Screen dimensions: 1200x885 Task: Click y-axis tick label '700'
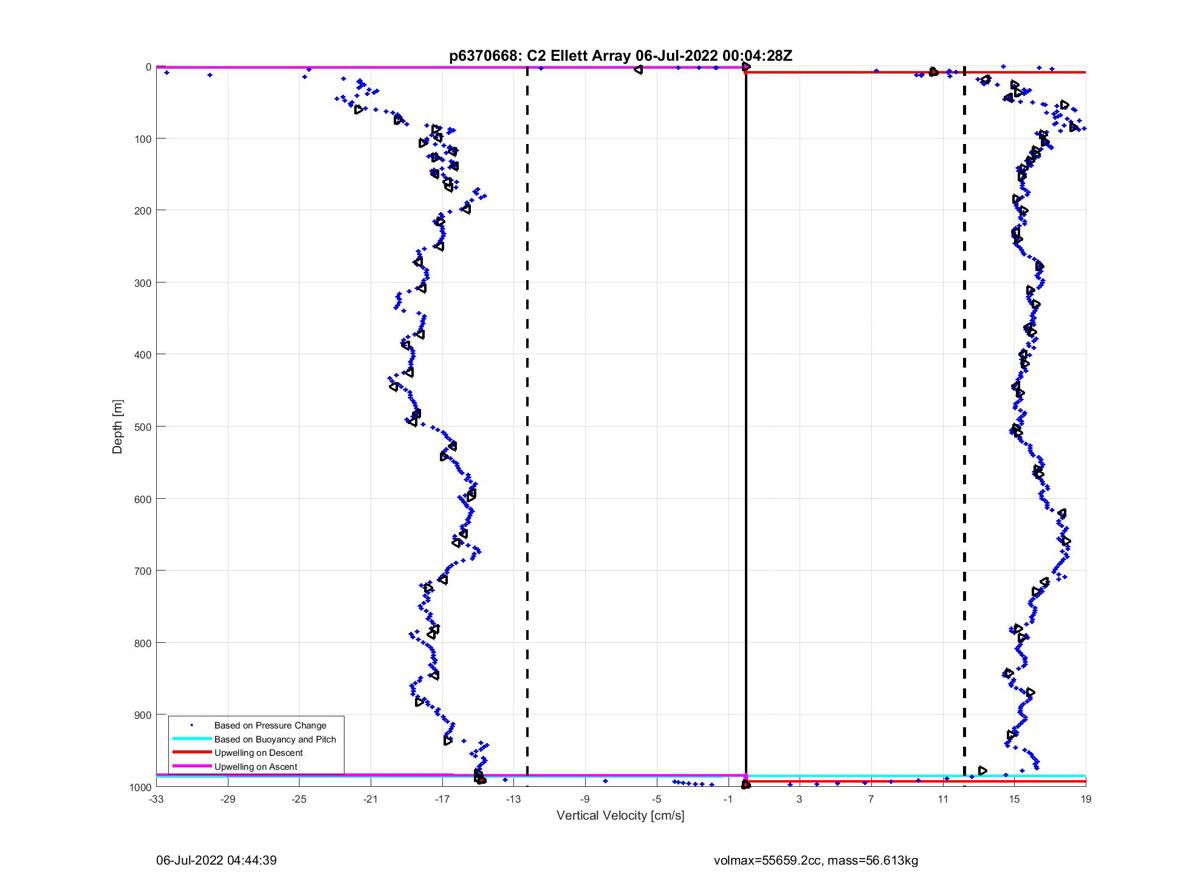[143, 571]
